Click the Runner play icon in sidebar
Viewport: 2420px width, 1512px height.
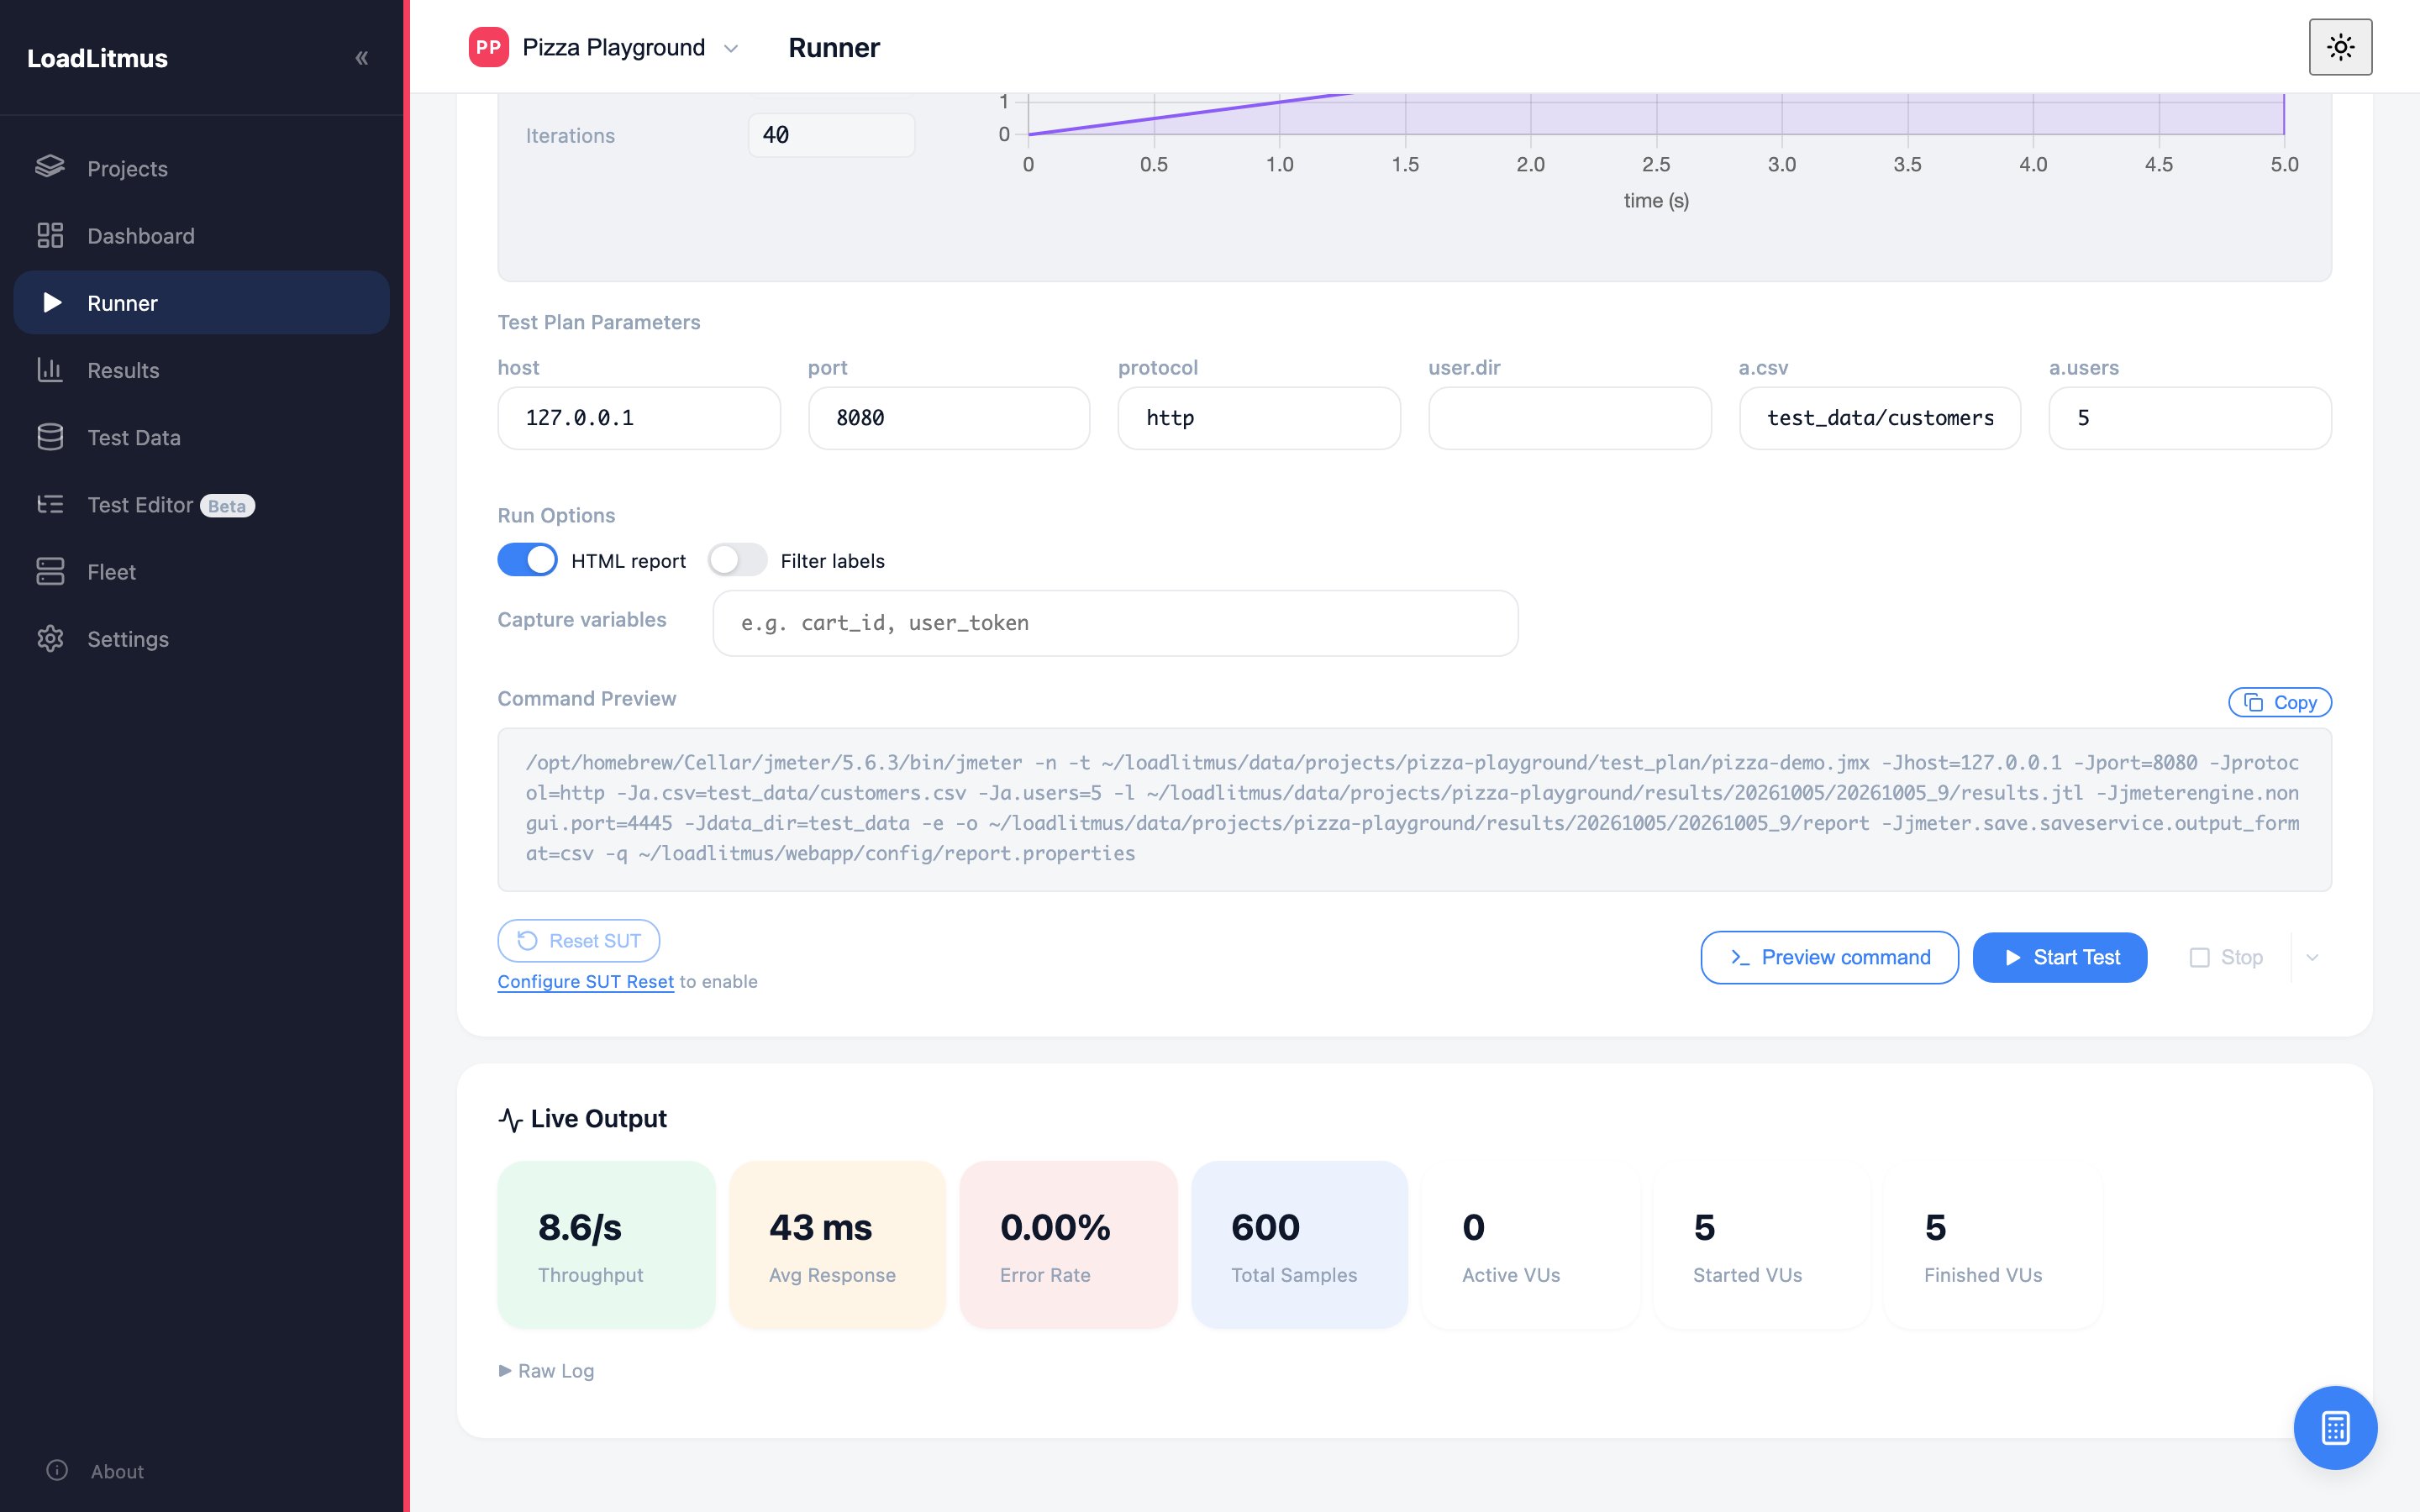click(x=52, y=302)
